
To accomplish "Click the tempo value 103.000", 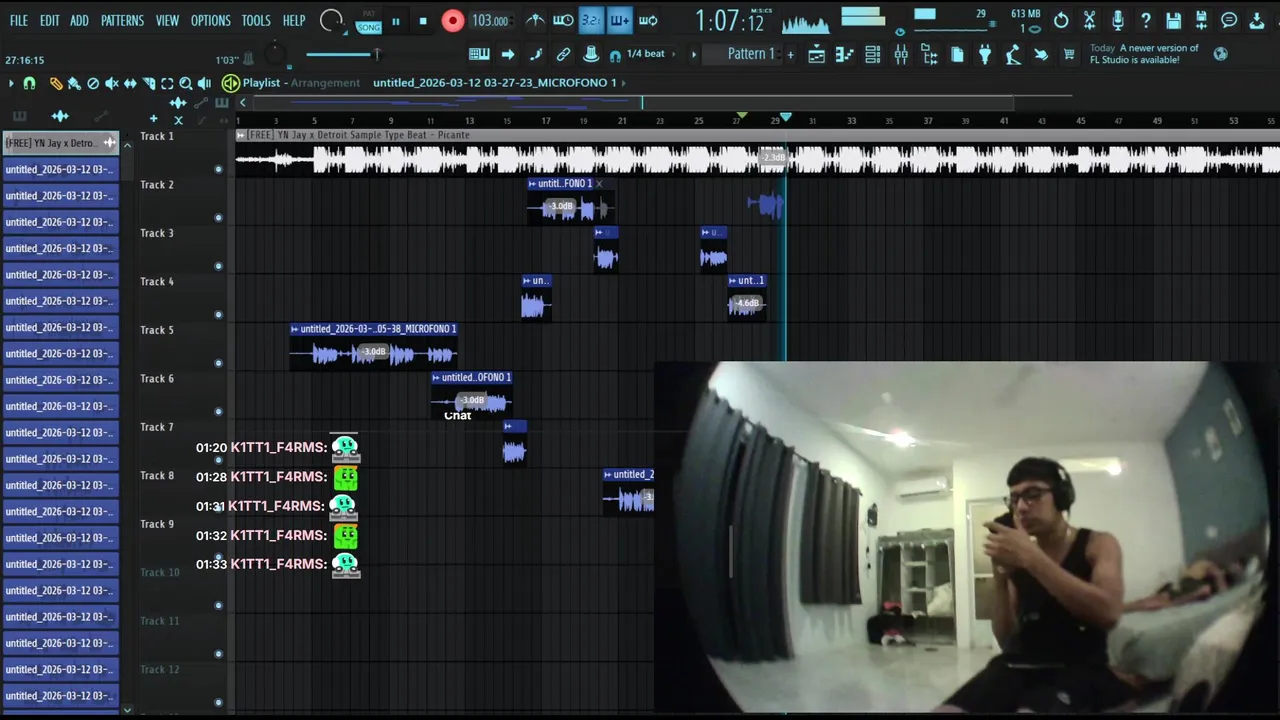I will coord(490,21).
